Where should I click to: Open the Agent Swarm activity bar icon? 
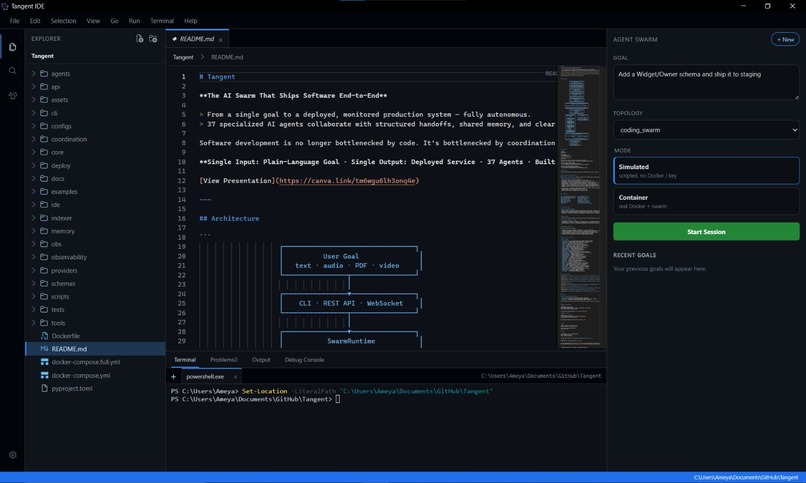(x=12, y=96)
